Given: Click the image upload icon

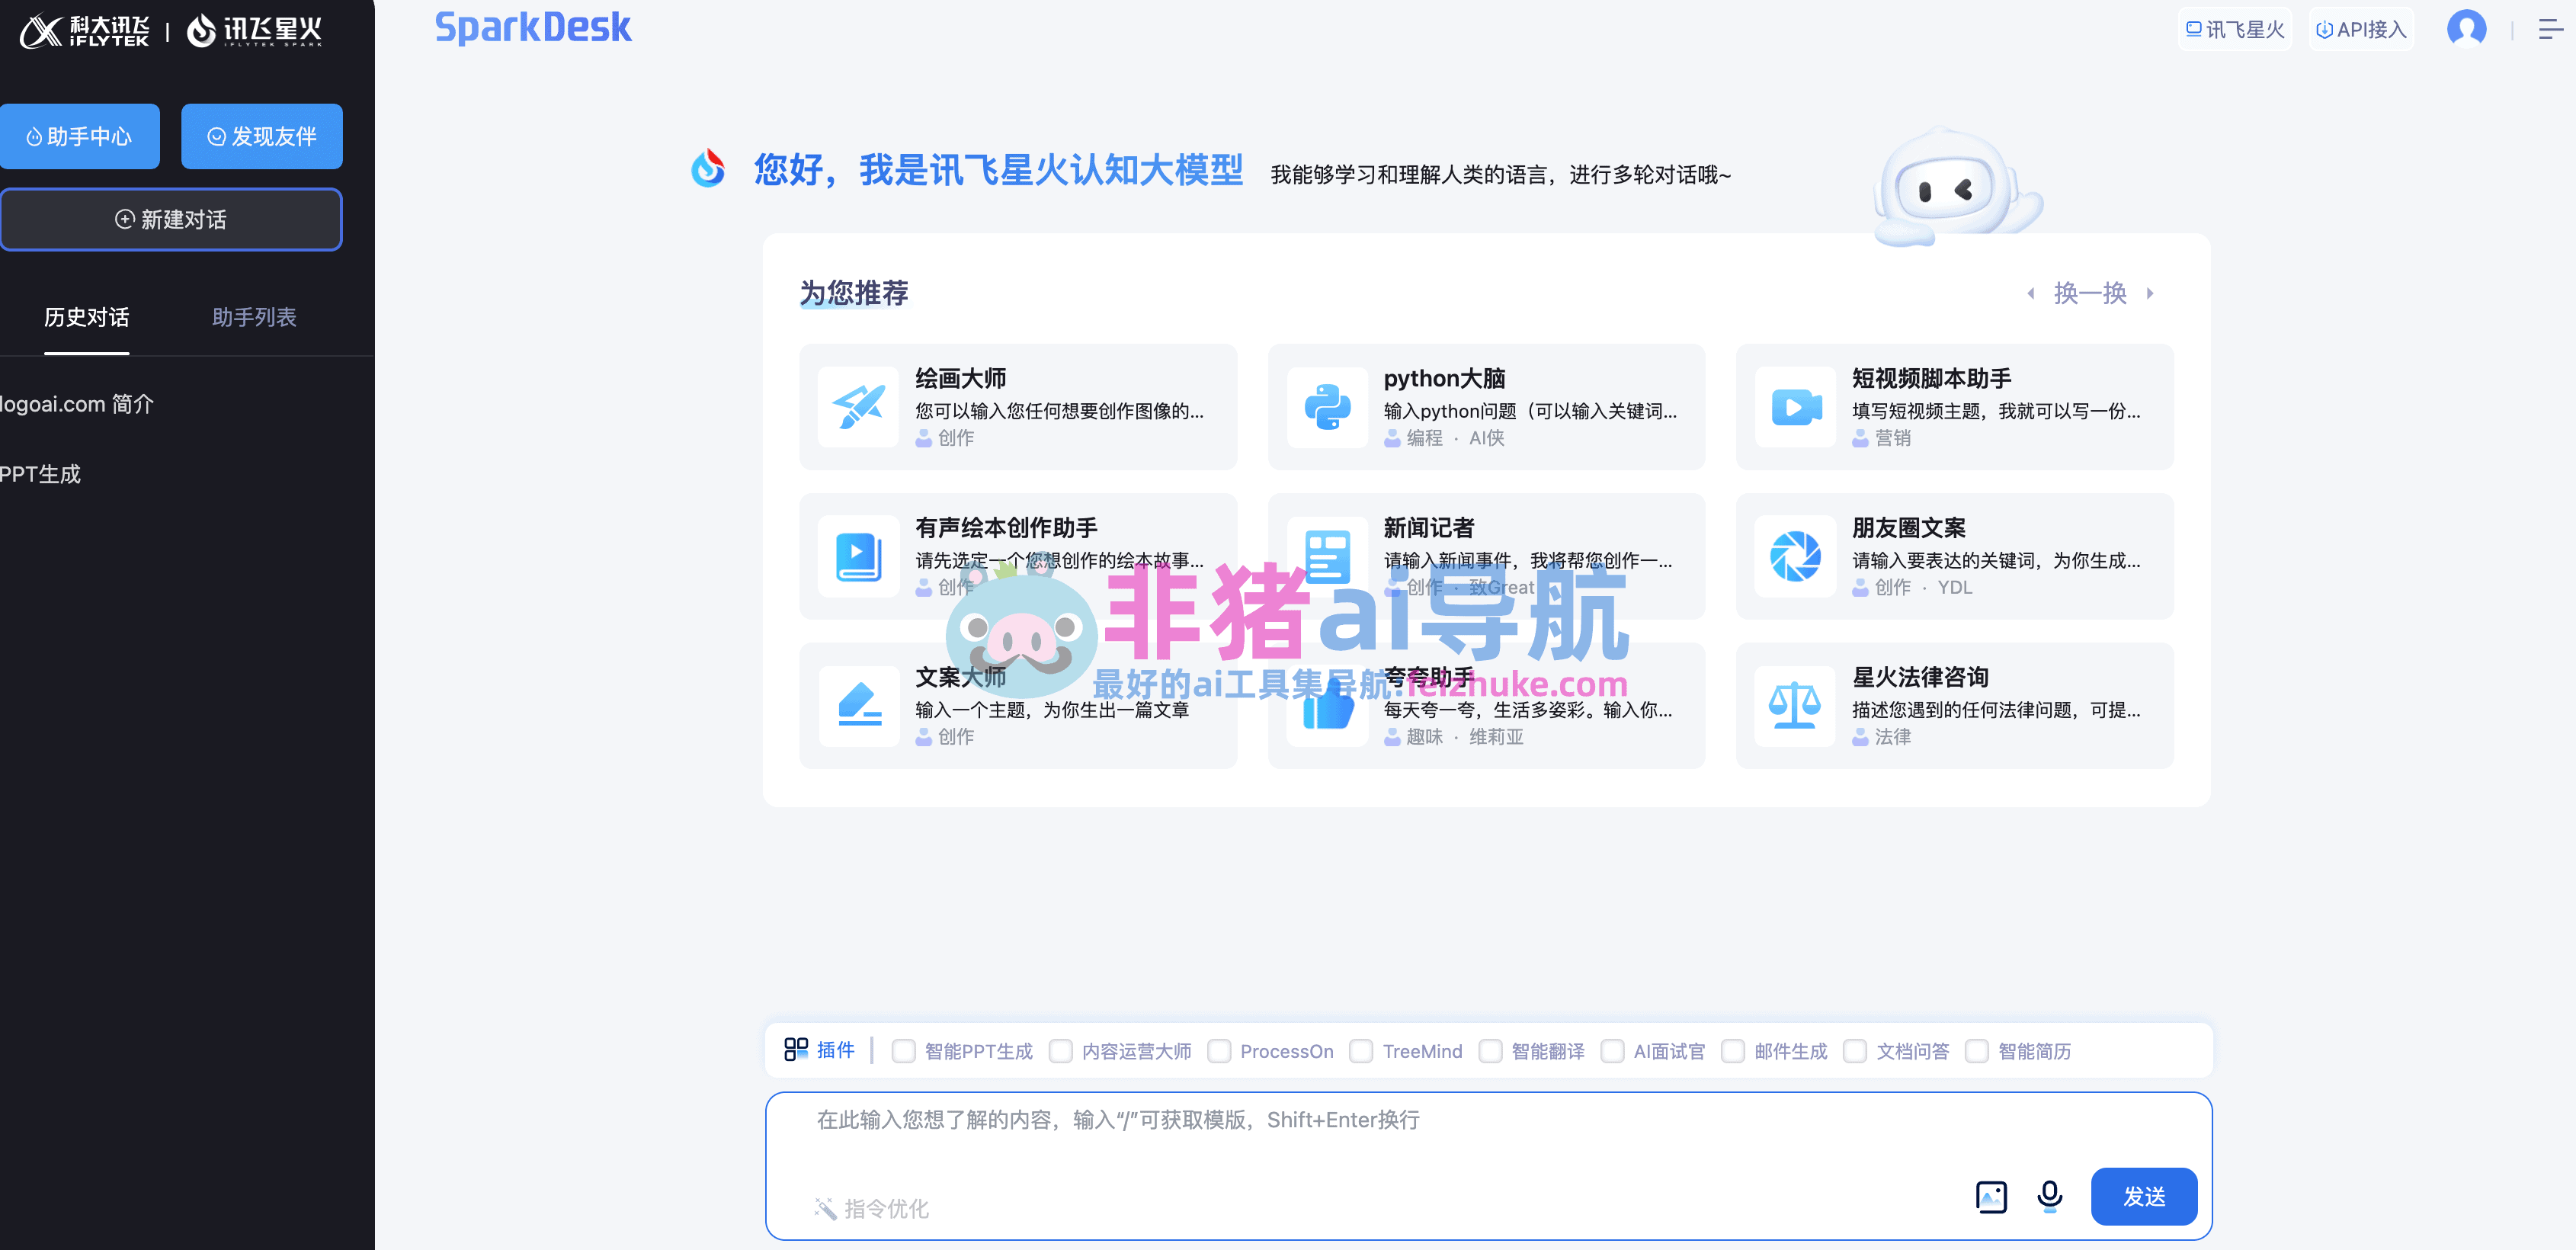Looking at the screenshot, I should (x=1991, y=1196).
